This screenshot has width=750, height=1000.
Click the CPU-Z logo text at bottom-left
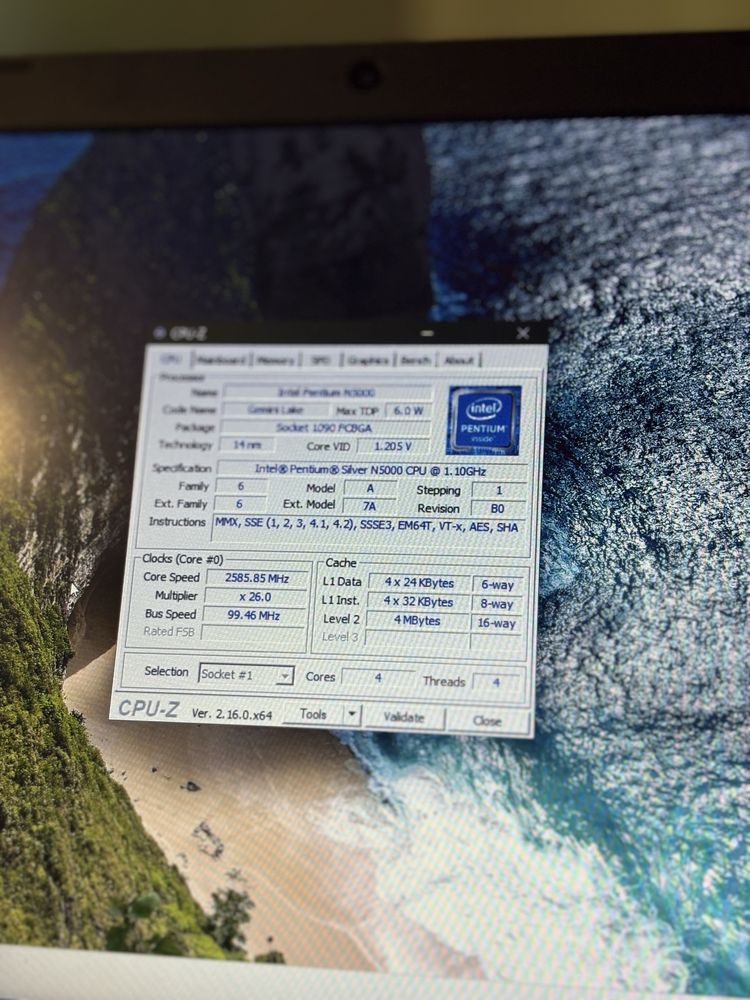point(149,709)
